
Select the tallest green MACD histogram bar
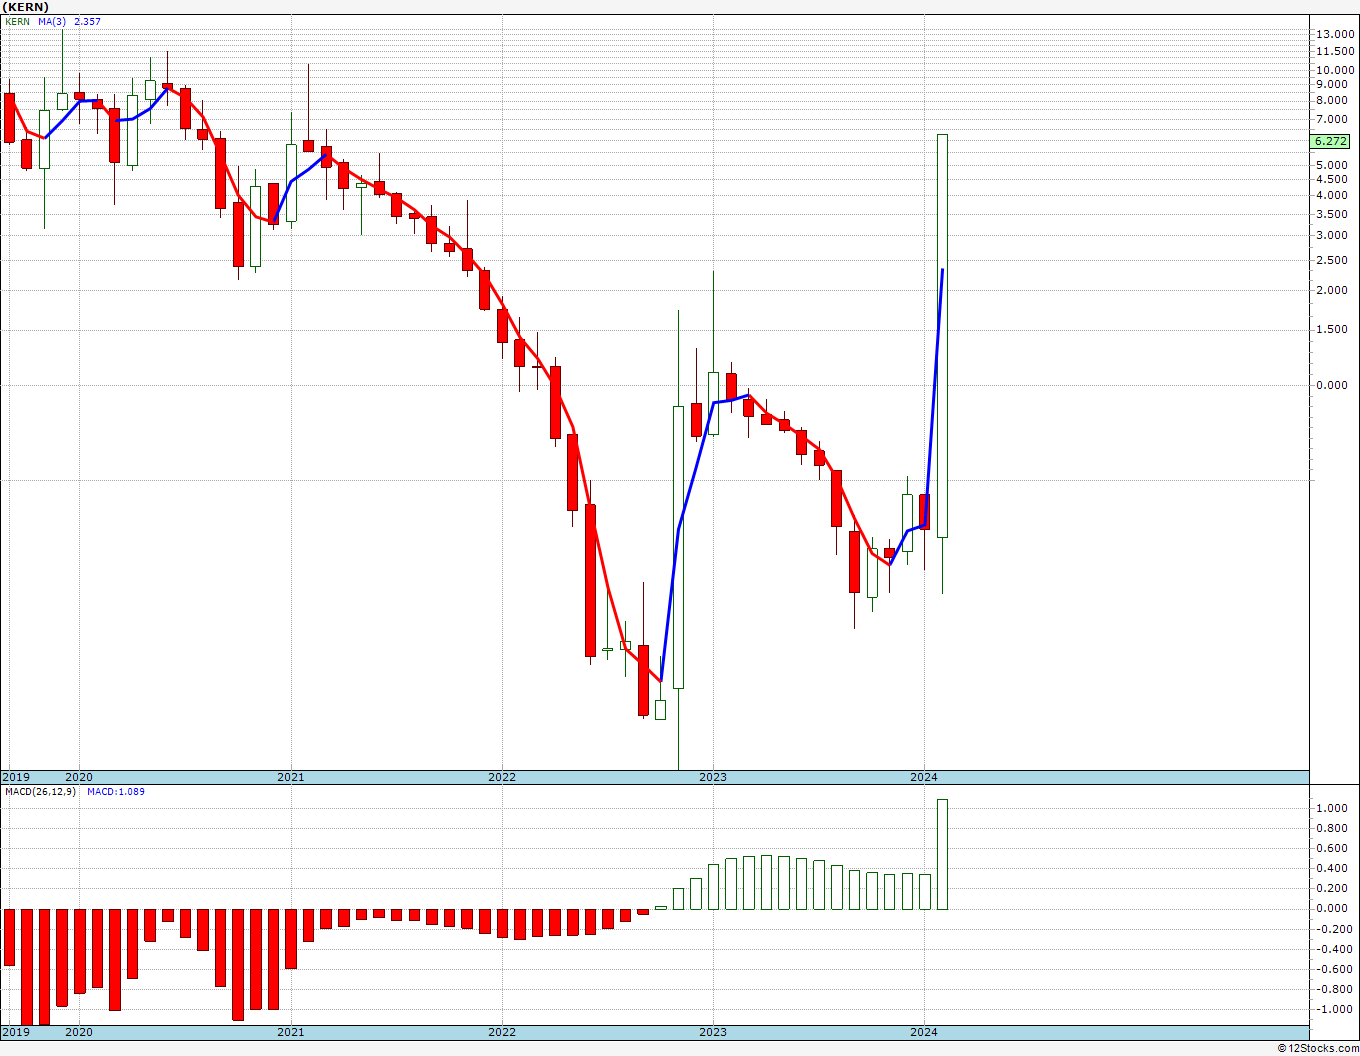[942, 854]
